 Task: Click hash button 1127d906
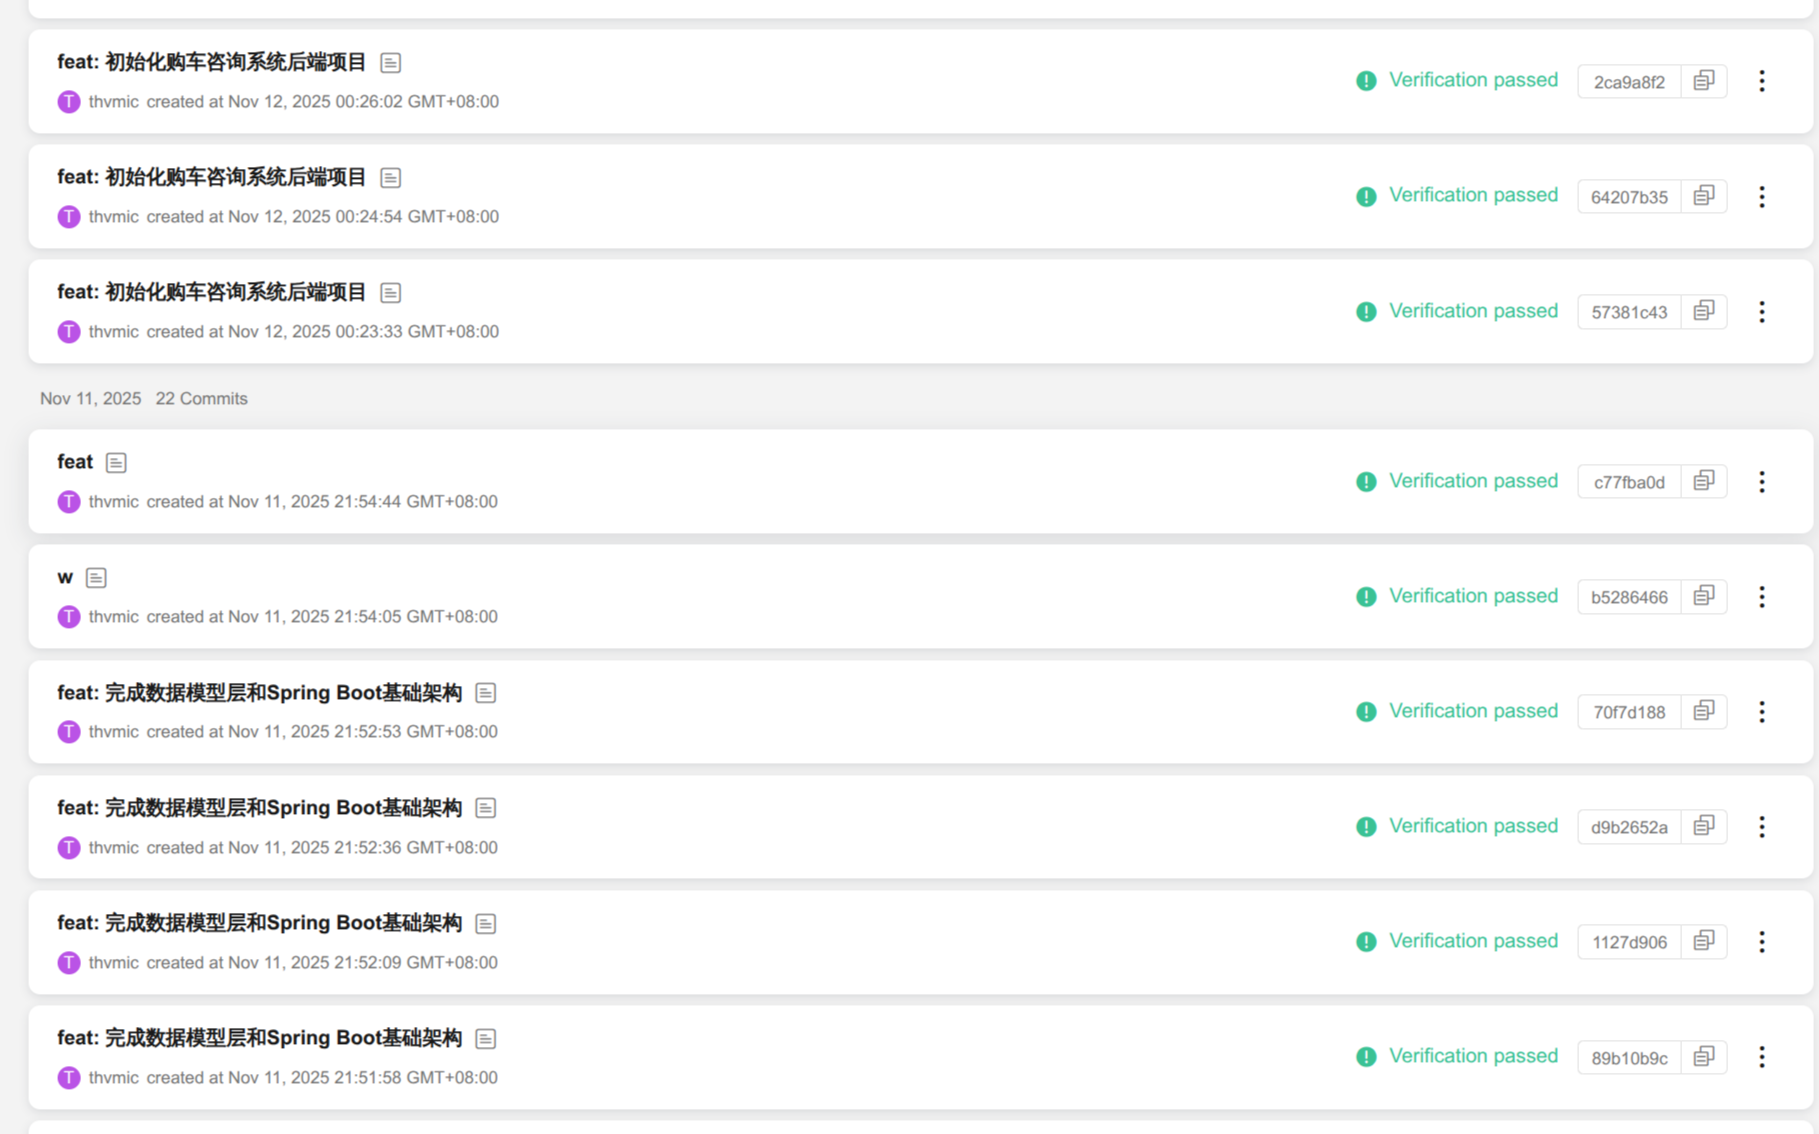(1629, 942)
